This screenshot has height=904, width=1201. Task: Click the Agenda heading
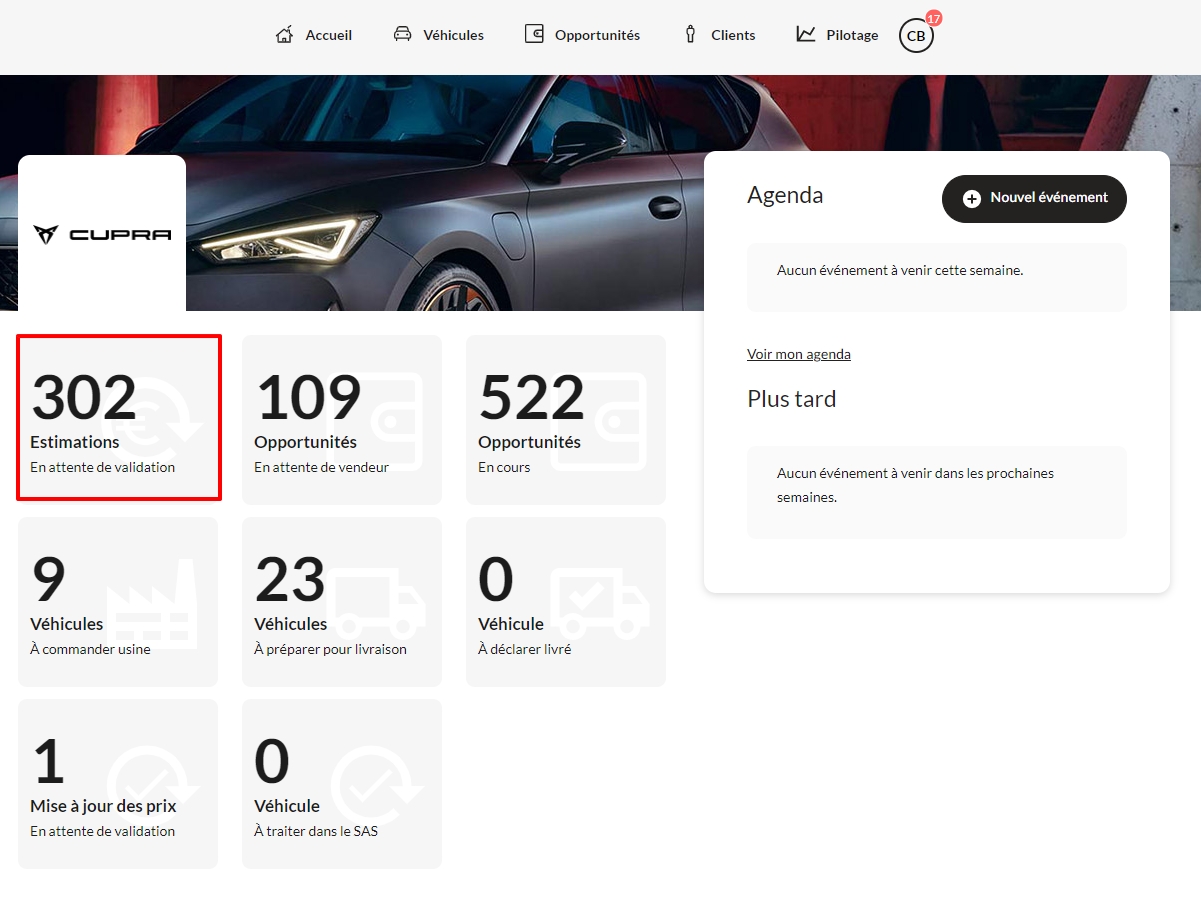785,195
